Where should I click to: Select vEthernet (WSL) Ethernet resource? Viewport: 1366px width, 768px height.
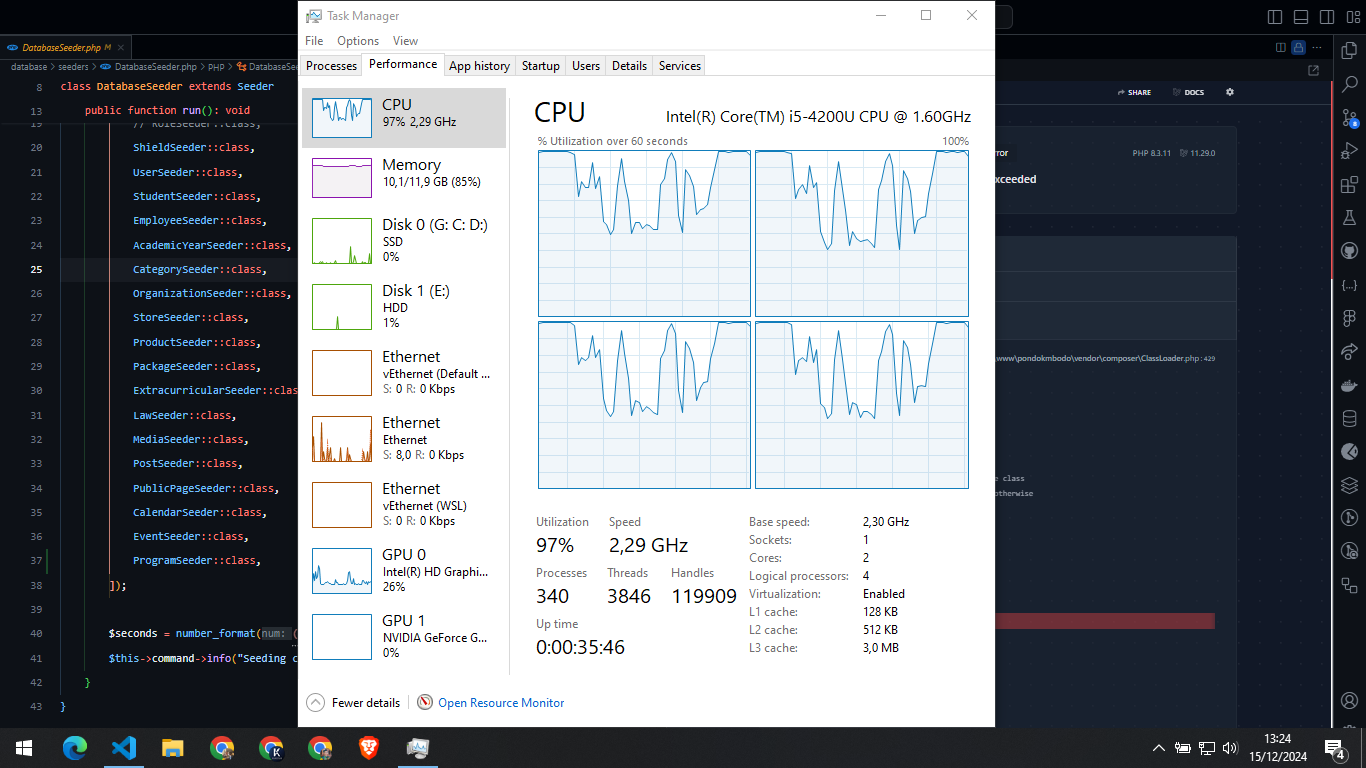point(404,504)
